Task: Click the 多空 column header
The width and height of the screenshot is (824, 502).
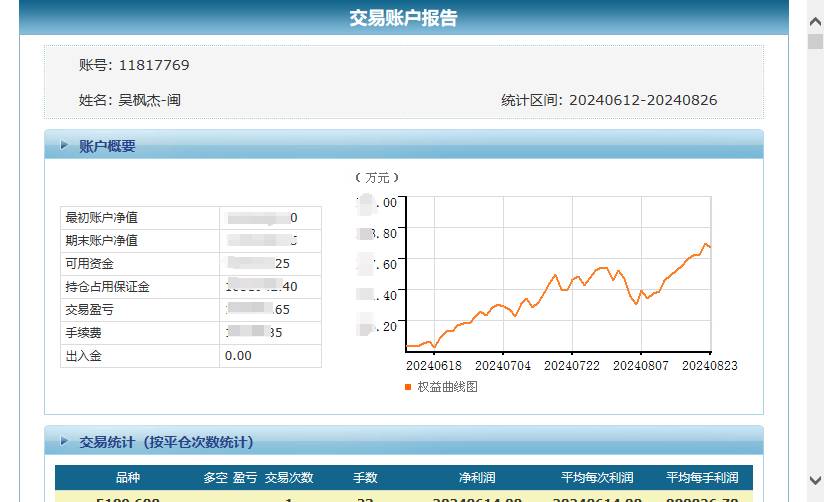Action: (215, 478)
